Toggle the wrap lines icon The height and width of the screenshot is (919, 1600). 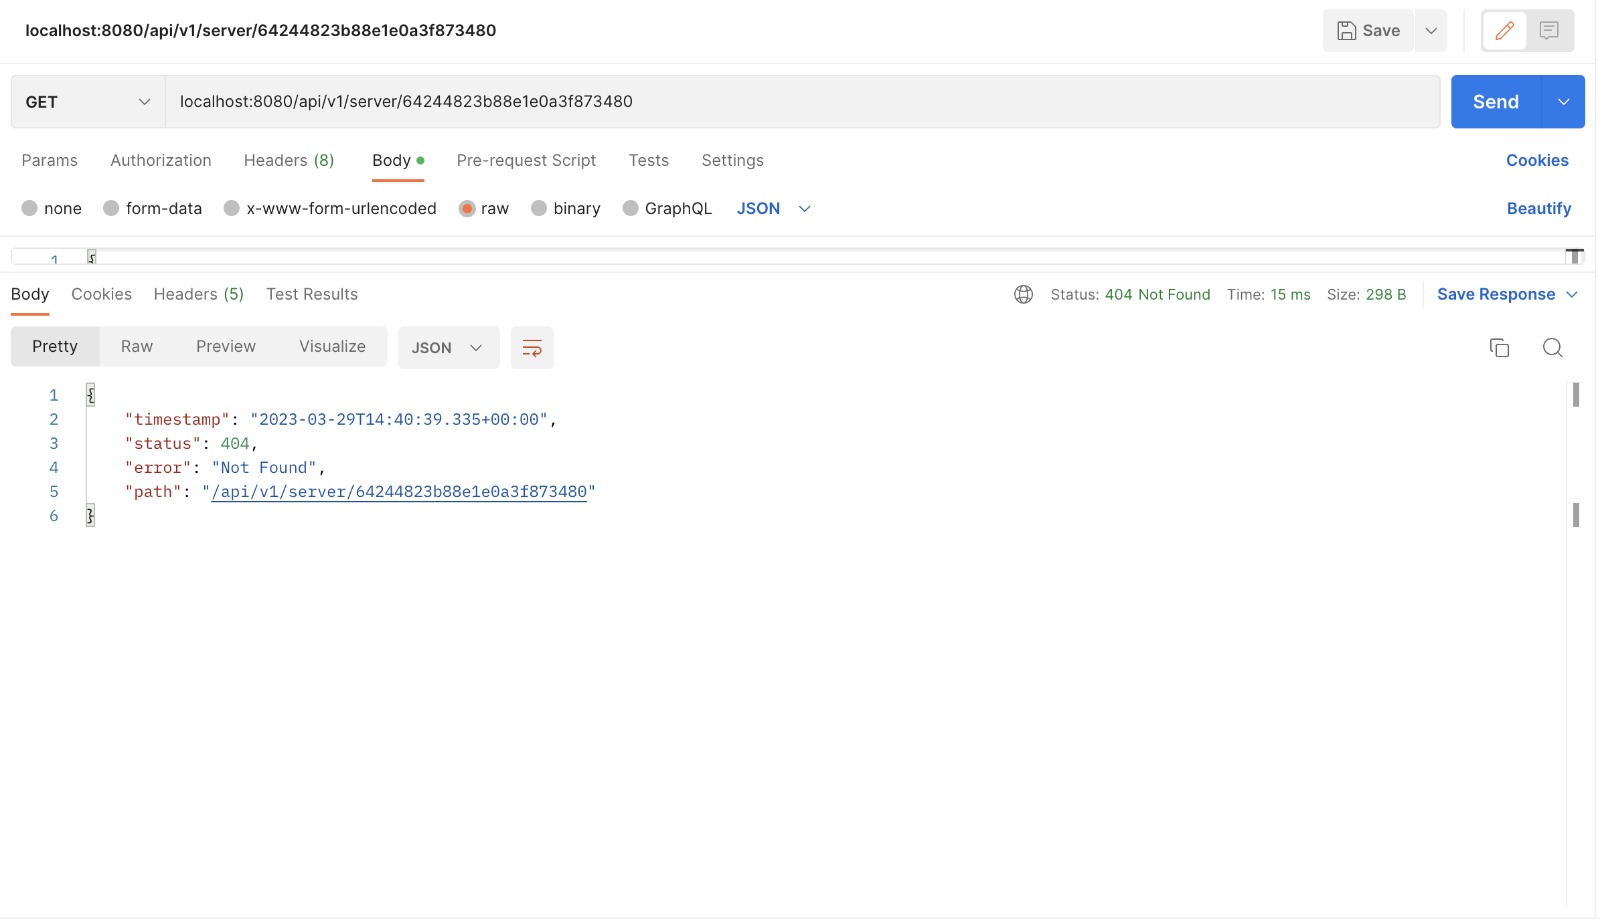532,348
